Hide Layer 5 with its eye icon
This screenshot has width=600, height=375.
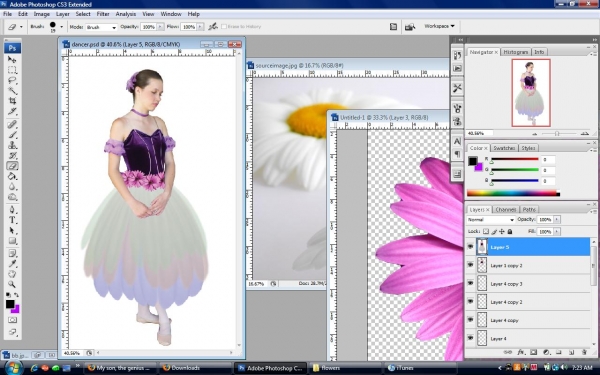470,247
